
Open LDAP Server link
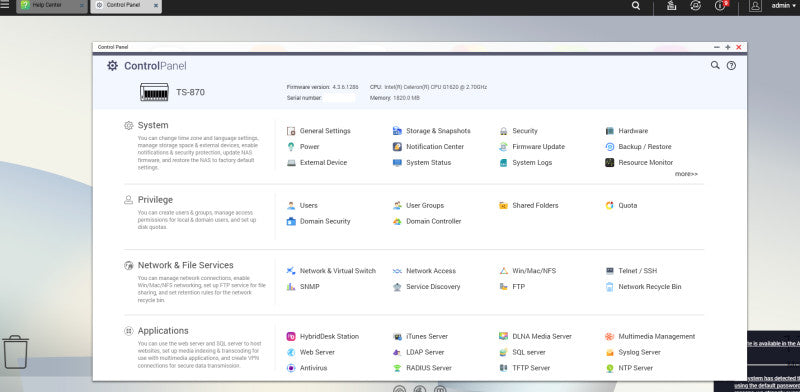point(425,353)
